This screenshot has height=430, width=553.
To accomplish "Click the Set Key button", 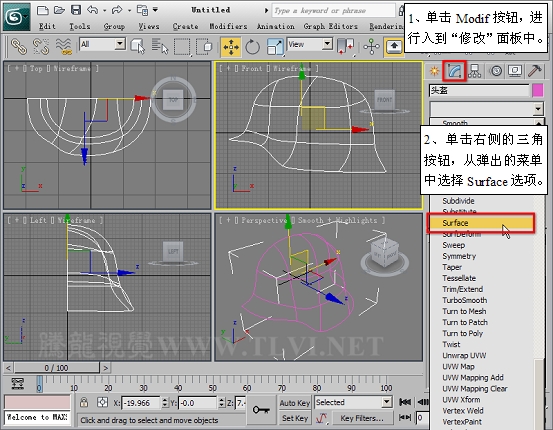I will click(x=294, y=418).
